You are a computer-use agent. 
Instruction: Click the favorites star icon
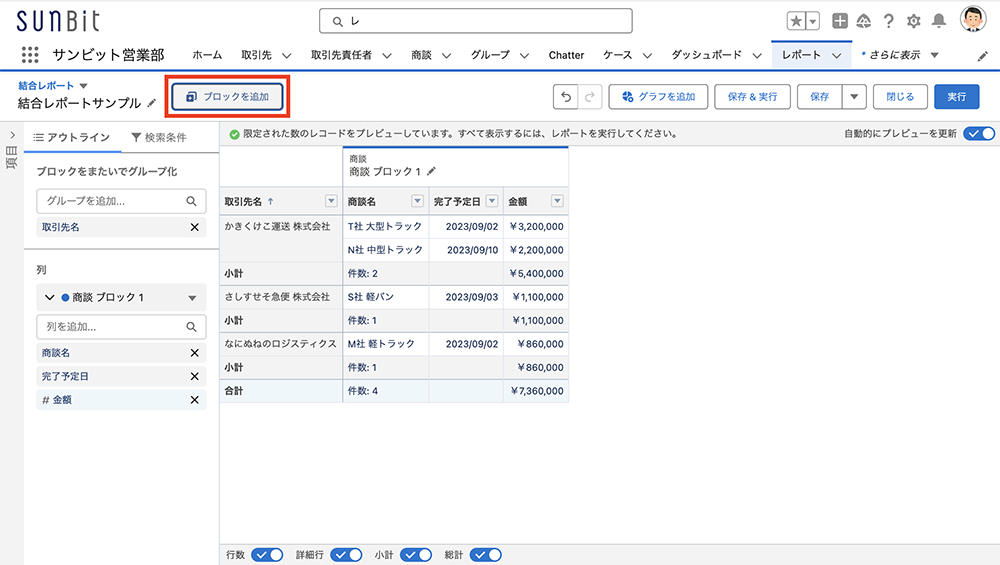pyautogui.click(x=796, y=21)
